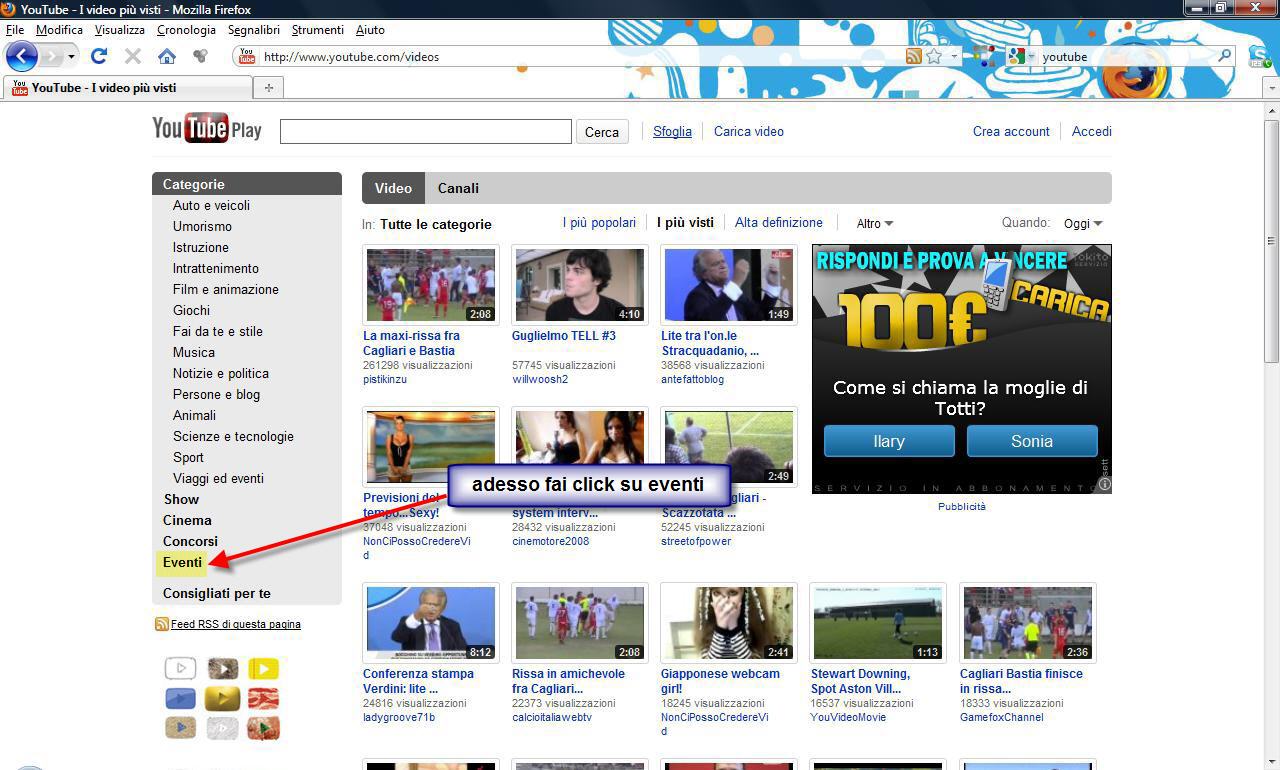Open the File menu

click(15, 30)
